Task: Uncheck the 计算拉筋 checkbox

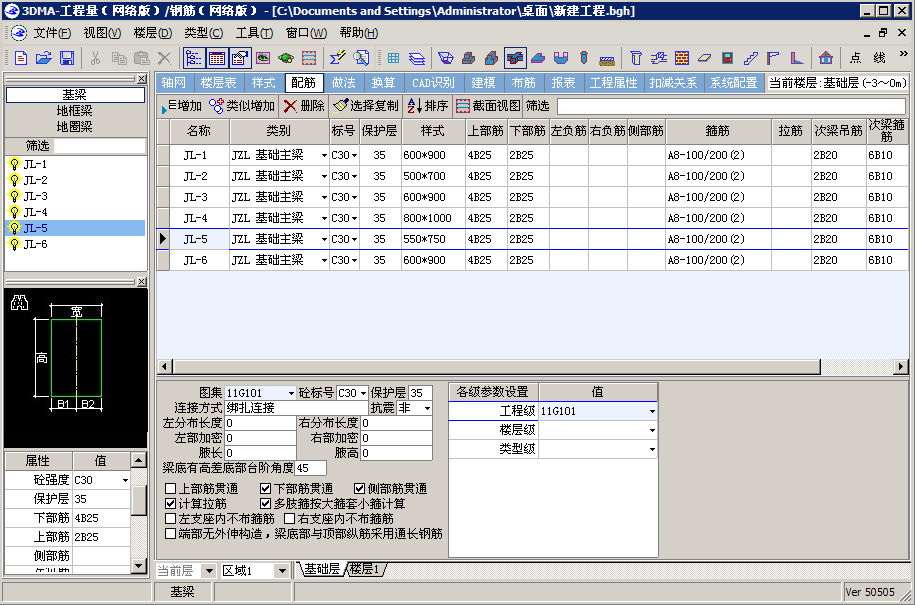Action: tap(171, 504)
